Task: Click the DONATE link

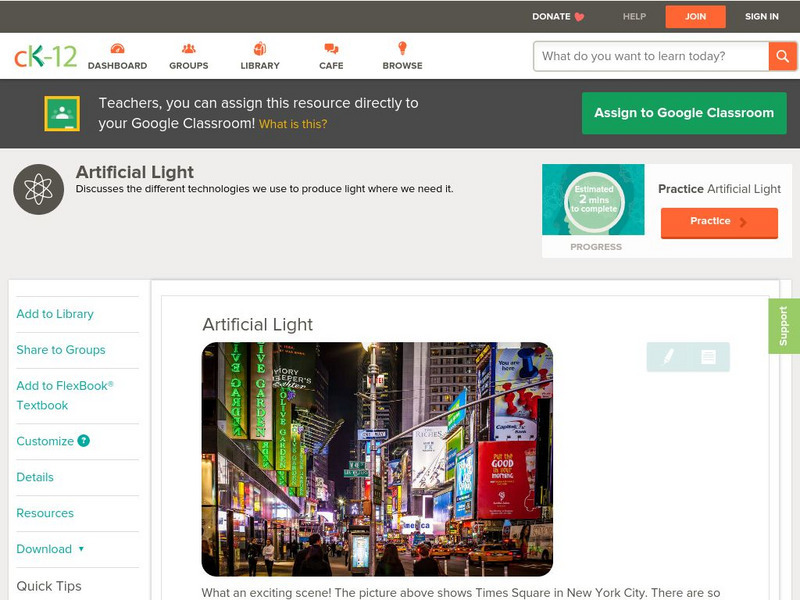Action: click(x=551, y=17)
